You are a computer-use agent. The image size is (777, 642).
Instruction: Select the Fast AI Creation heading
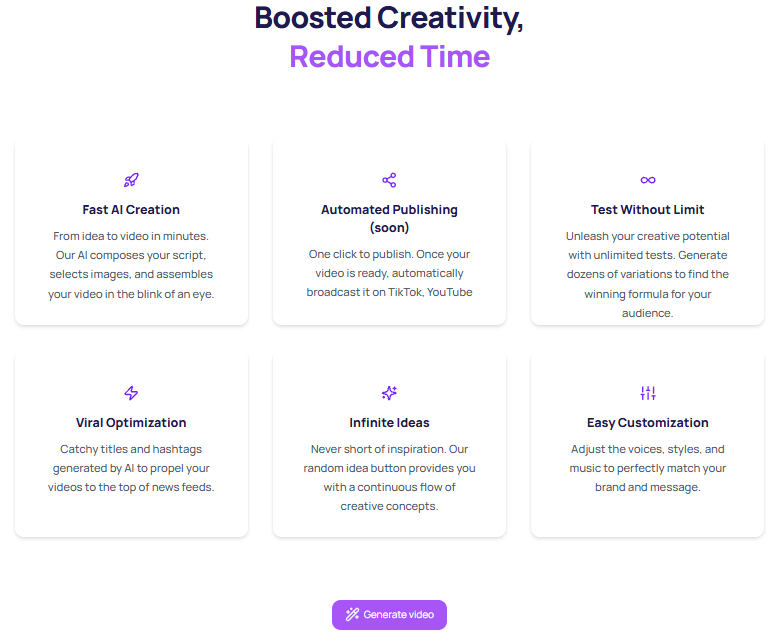tap(131, 210)
